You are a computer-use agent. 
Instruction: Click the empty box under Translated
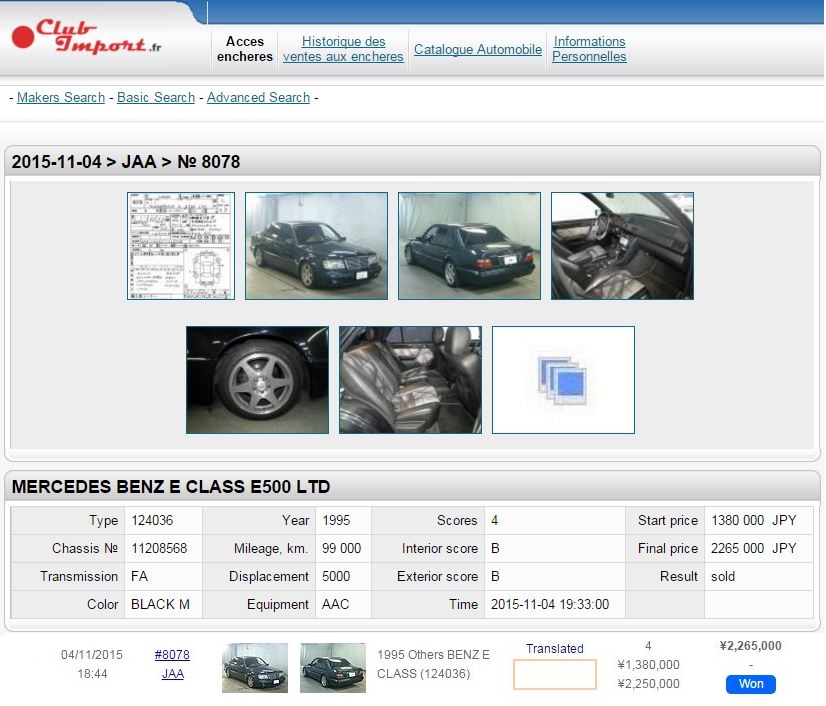tap(554, 674)
